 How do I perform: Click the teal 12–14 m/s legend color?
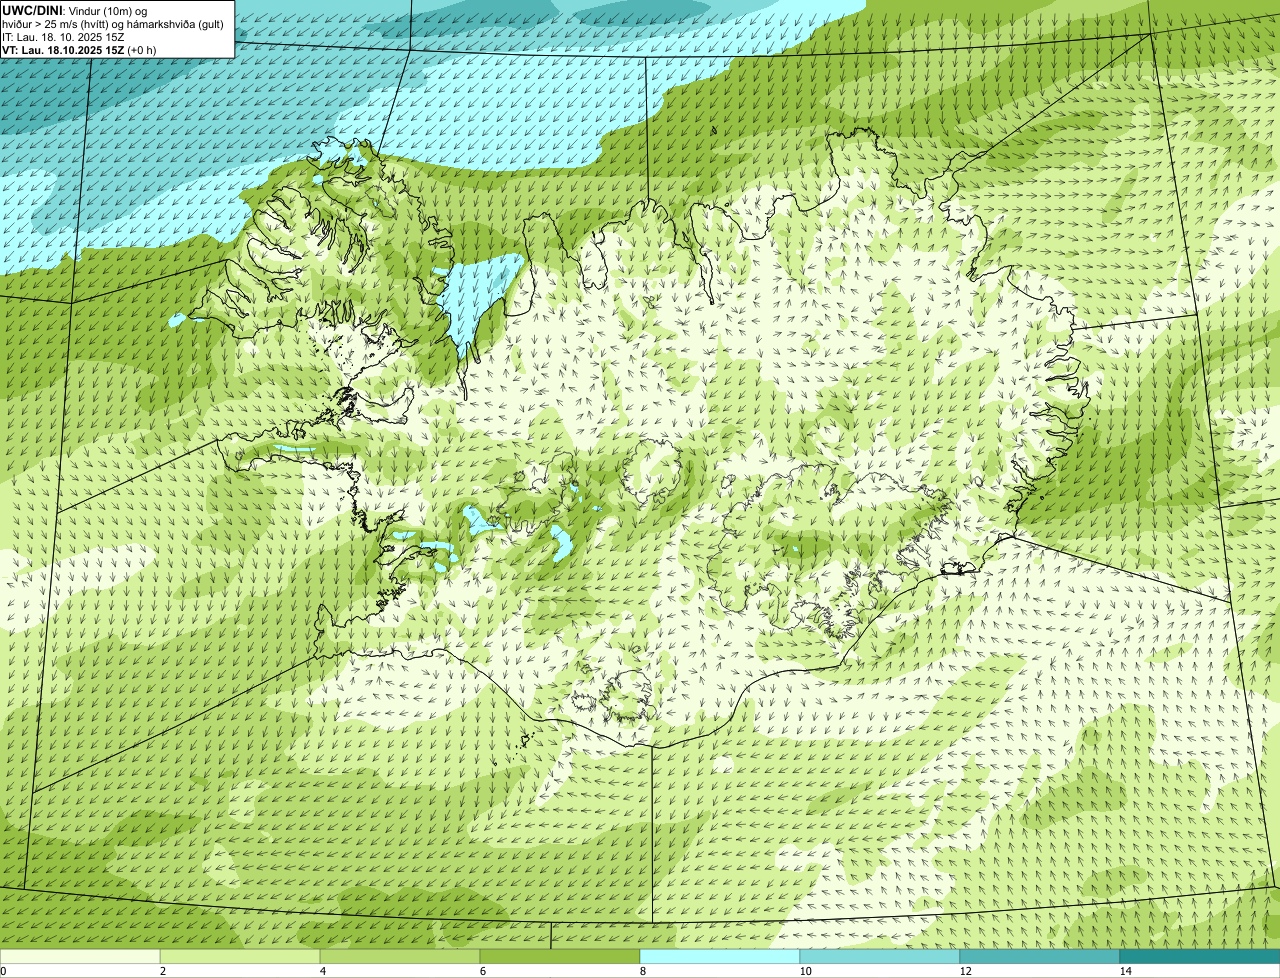pyautogui.click(x=1040, y=956)
